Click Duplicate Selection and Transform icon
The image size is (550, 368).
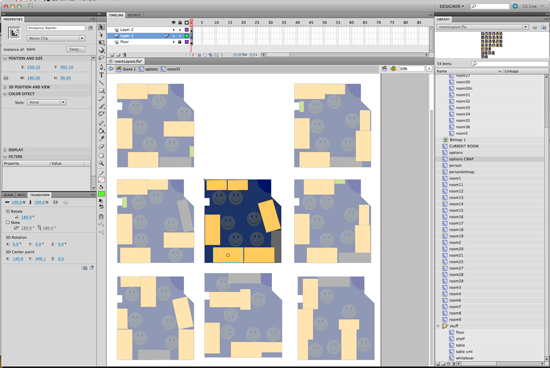point(85,268)
